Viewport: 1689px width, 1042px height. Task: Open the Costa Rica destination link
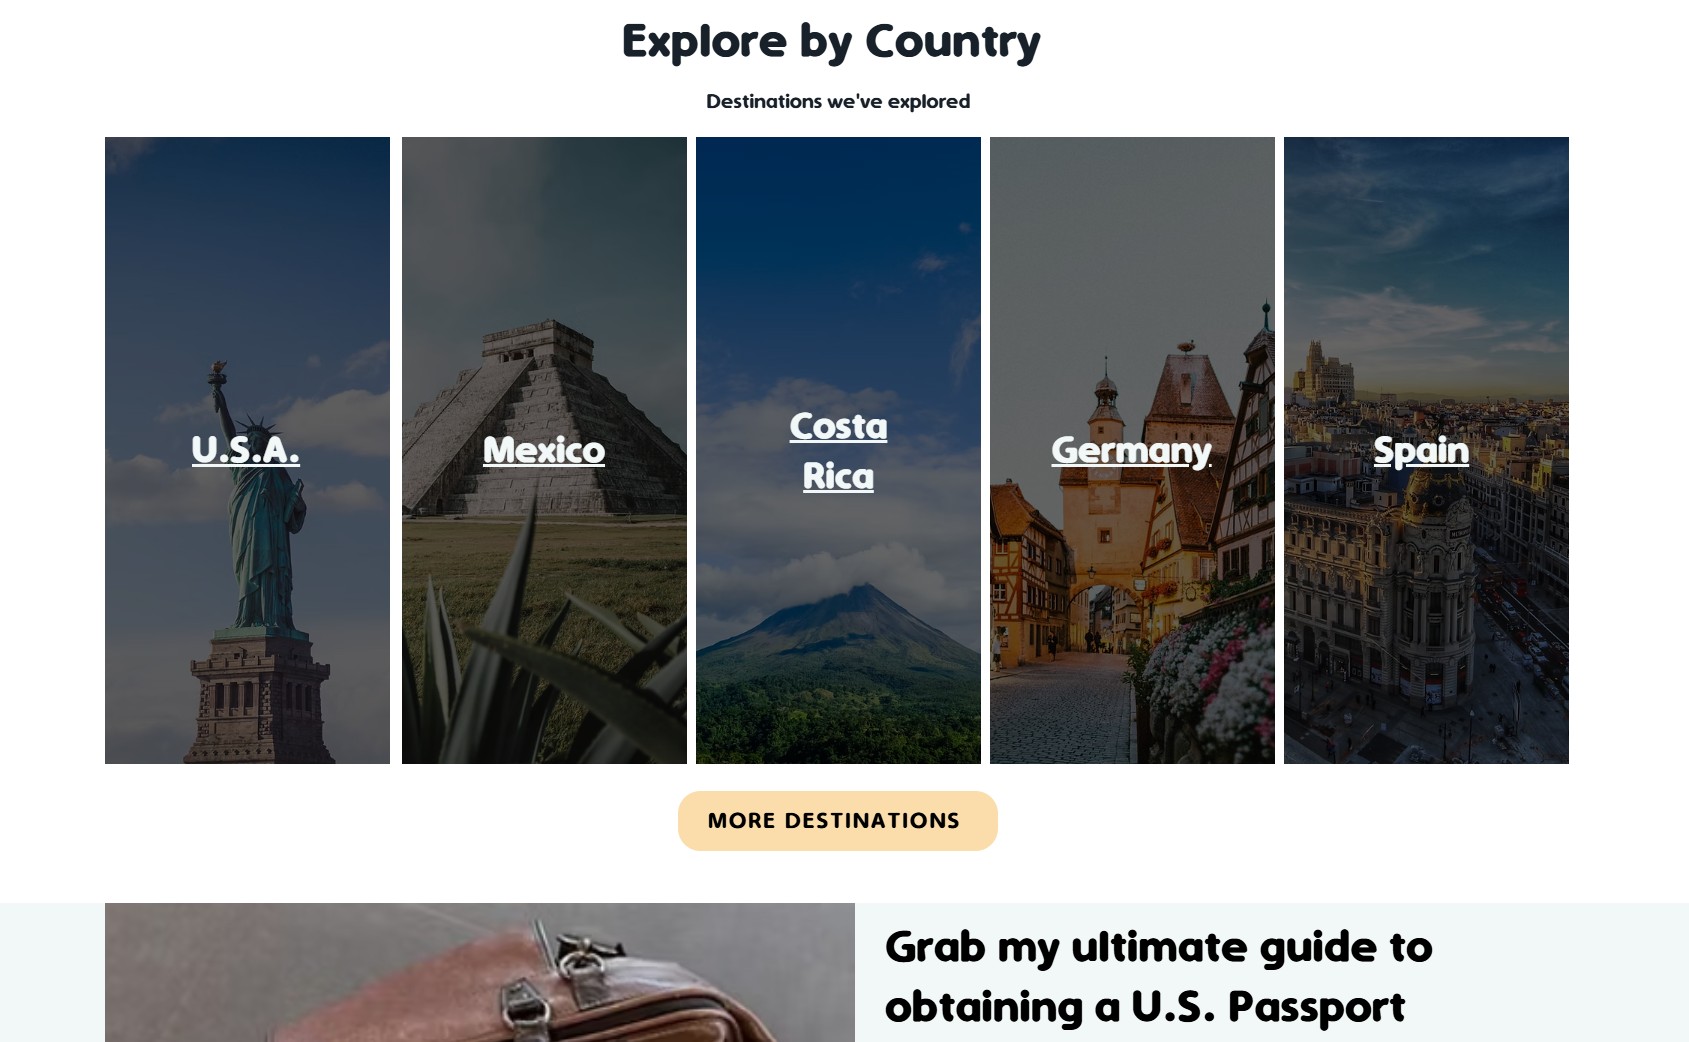(838, 451)
